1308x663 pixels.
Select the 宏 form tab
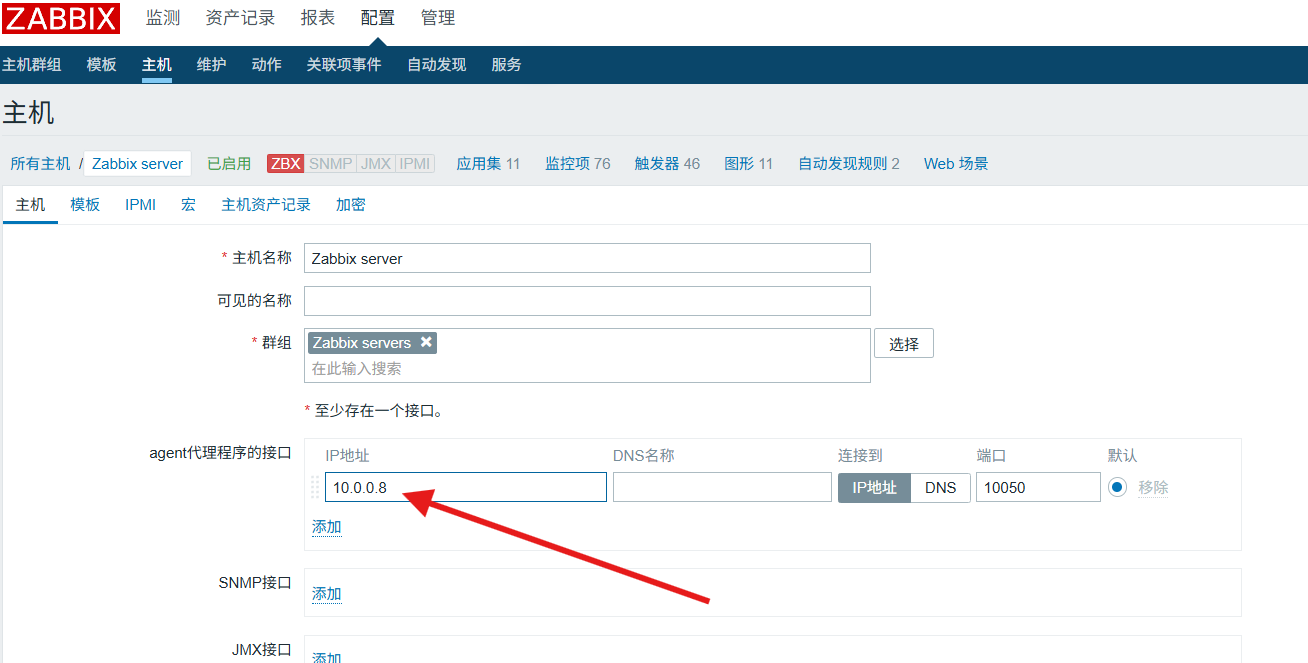188,204
